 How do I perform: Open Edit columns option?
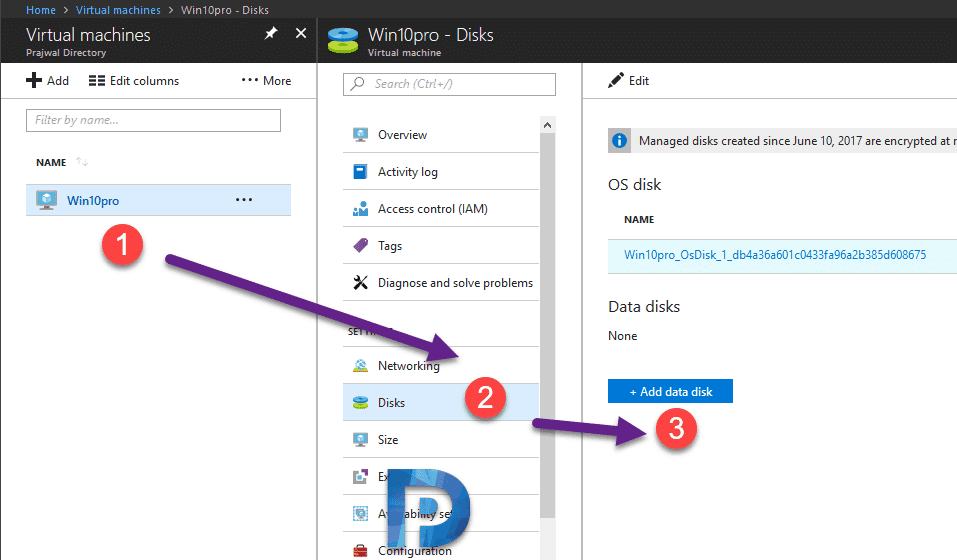[134, 81]
